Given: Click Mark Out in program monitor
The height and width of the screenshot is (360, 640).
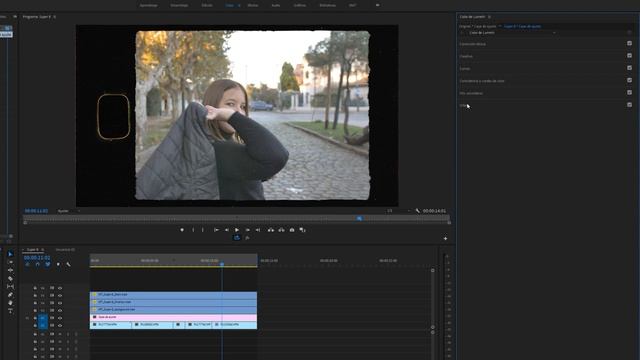Looking at the screenshot, I should tap(202, 230).
